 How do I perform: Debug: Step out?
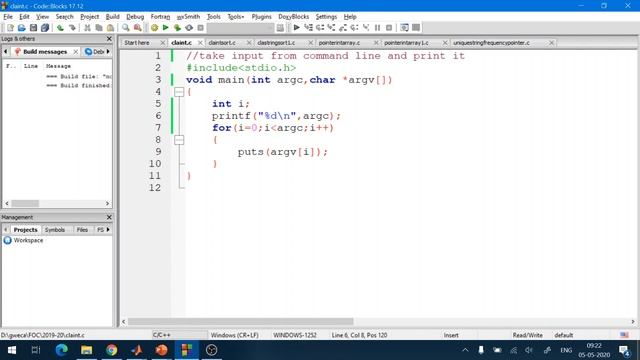[343, 28]
